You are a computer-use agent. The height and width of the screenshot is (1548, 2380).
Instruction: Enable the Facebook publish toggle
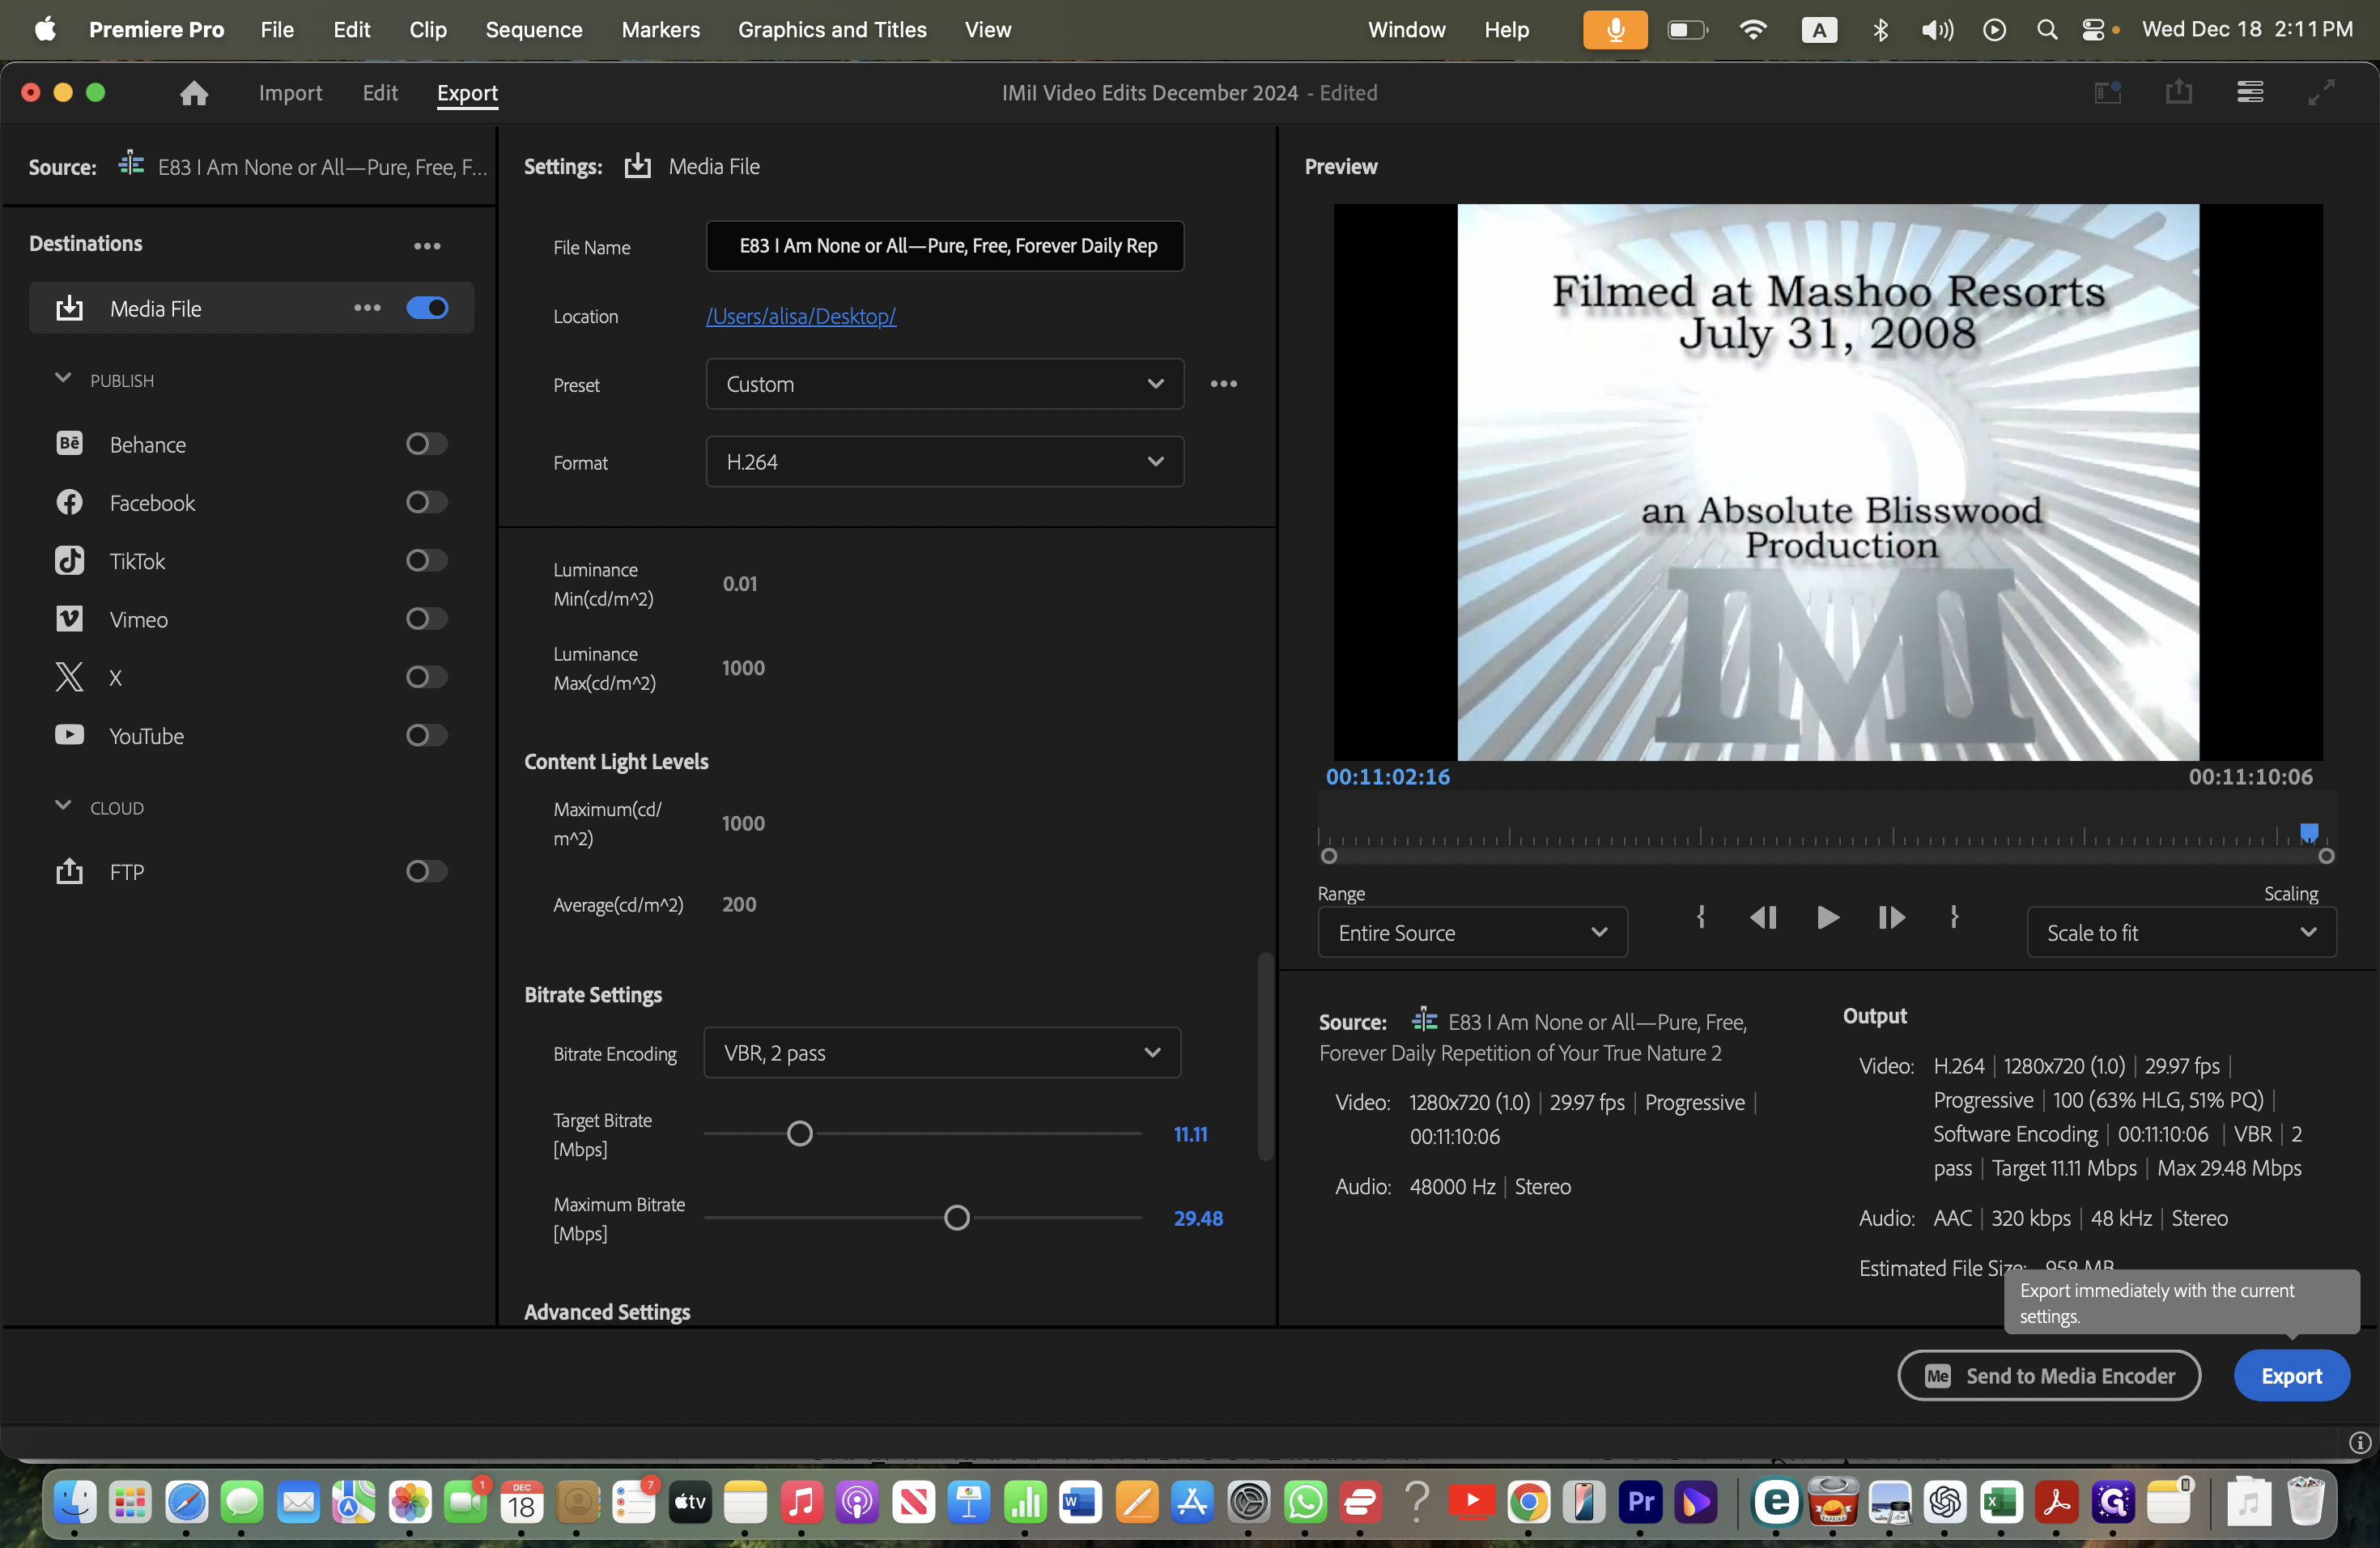(x=427, y=502)
